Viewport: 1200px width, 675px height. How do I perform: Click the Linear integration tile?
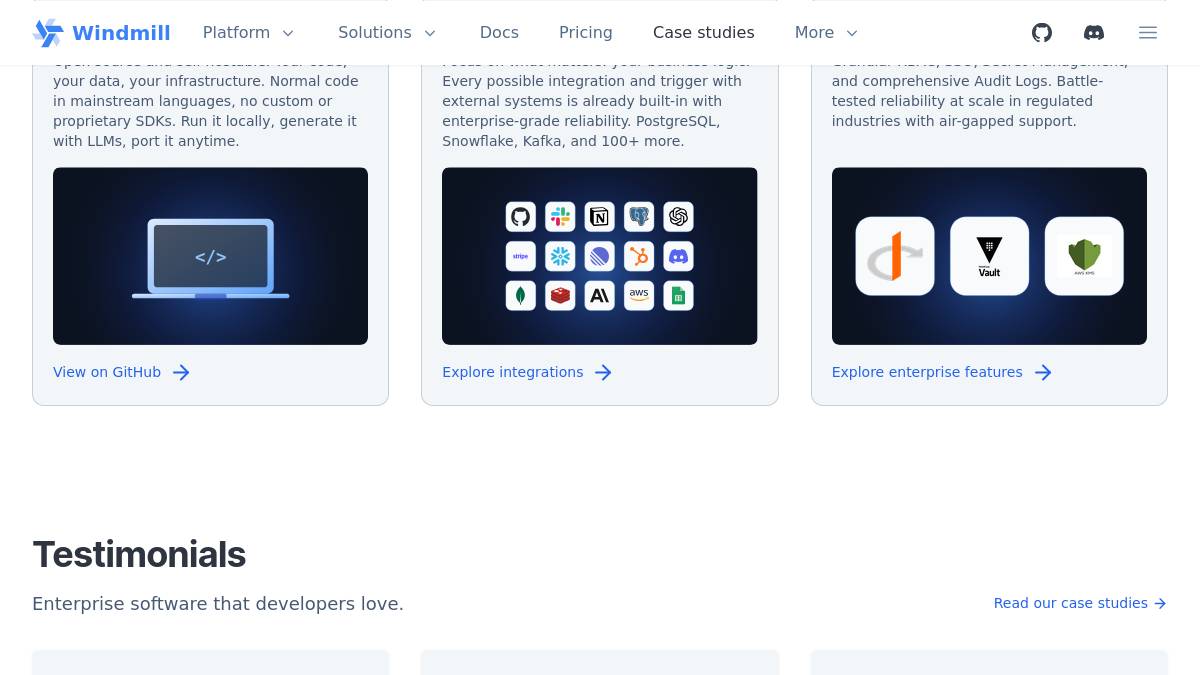[599, 256]
